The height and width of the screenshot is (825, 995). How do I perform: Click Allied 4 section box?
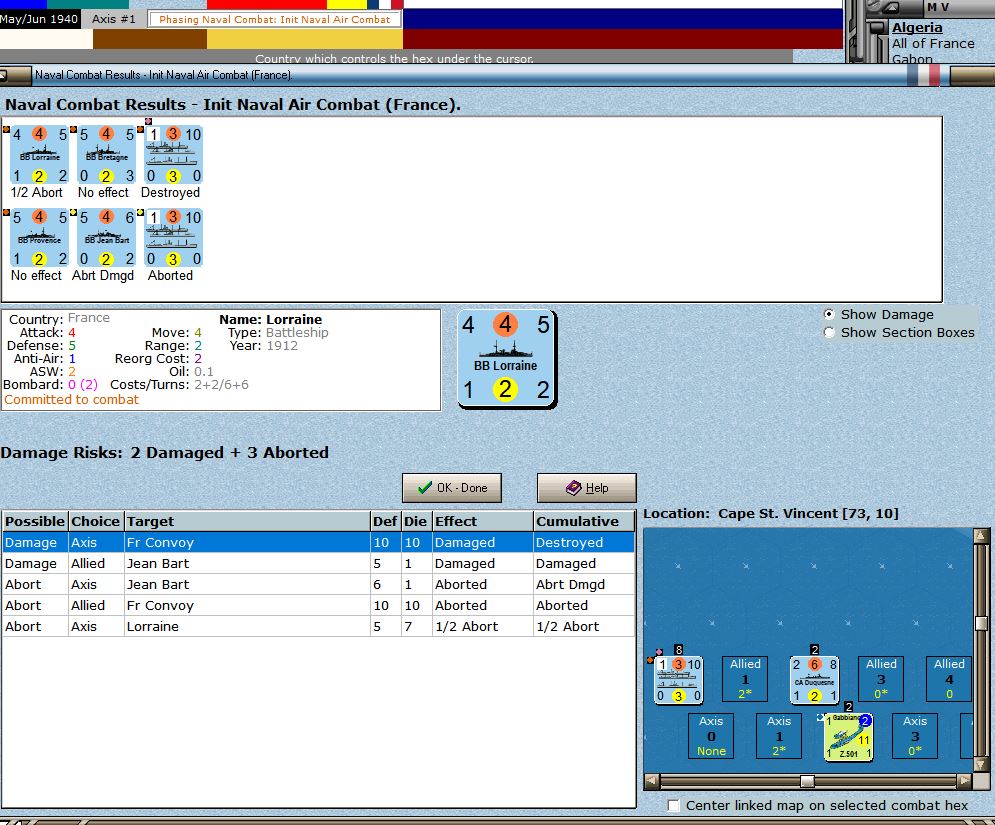[x=949, y=679]
